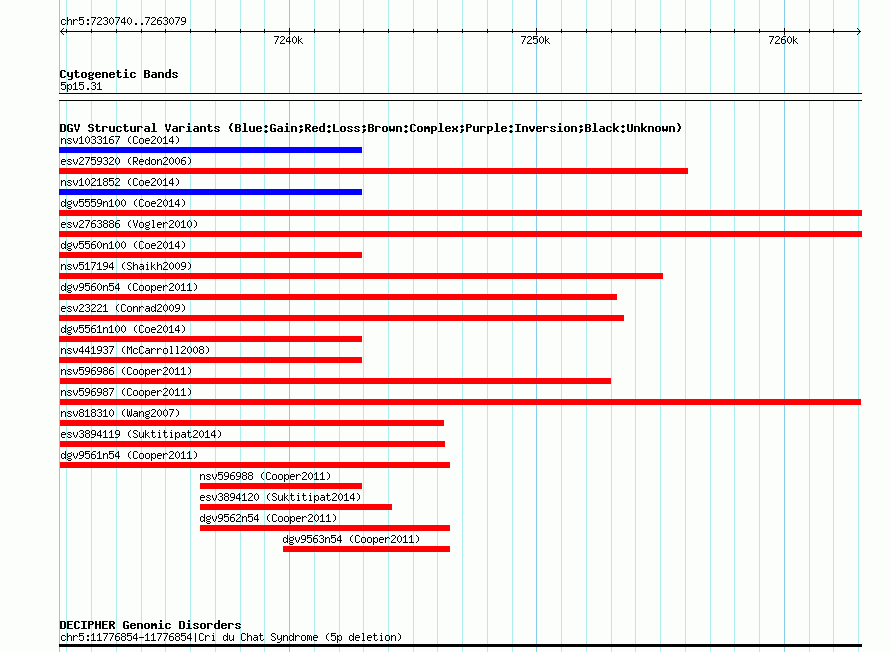Click the dgv9563n54 (Cooper2011) label
Viewport: 890px width, 652px height.
click(351, 539)
